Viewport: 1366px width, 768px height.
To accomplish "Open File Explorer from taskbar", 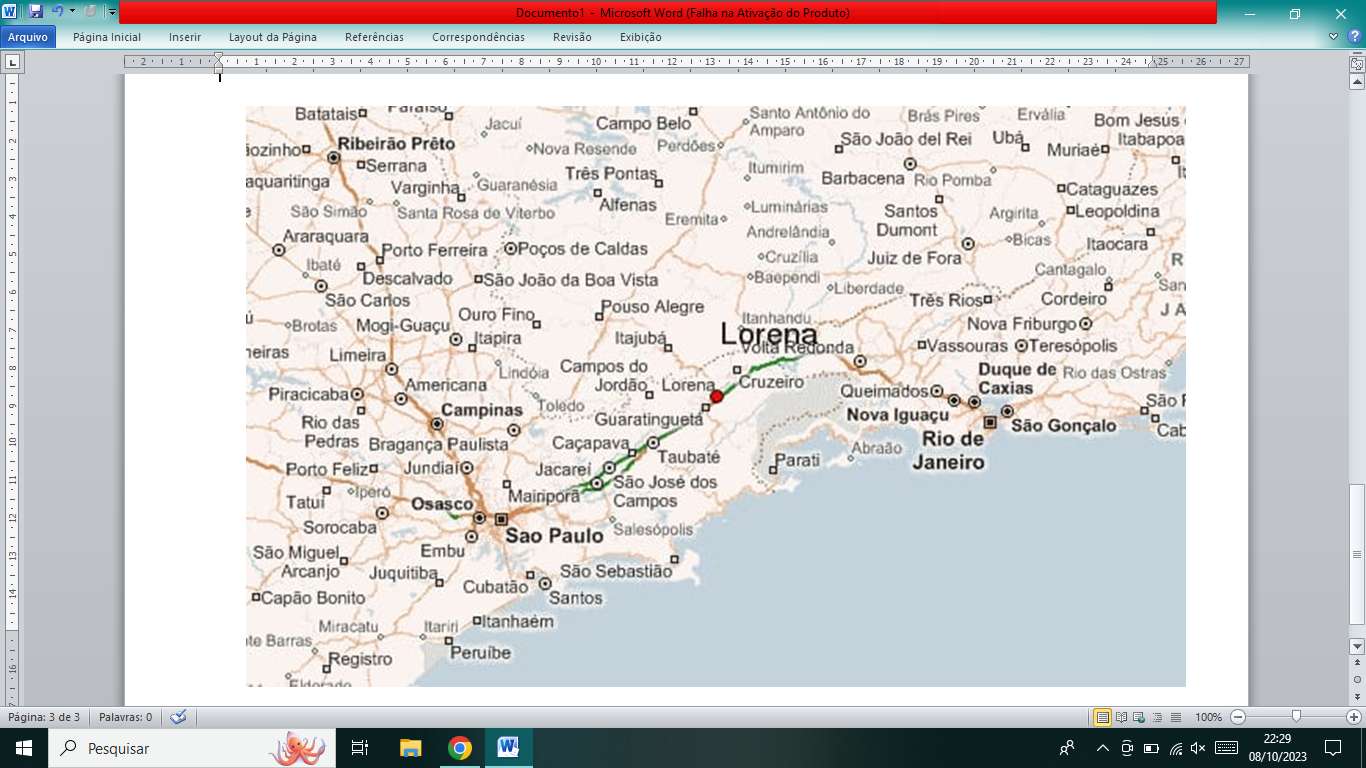I will [x=410, y=748].
